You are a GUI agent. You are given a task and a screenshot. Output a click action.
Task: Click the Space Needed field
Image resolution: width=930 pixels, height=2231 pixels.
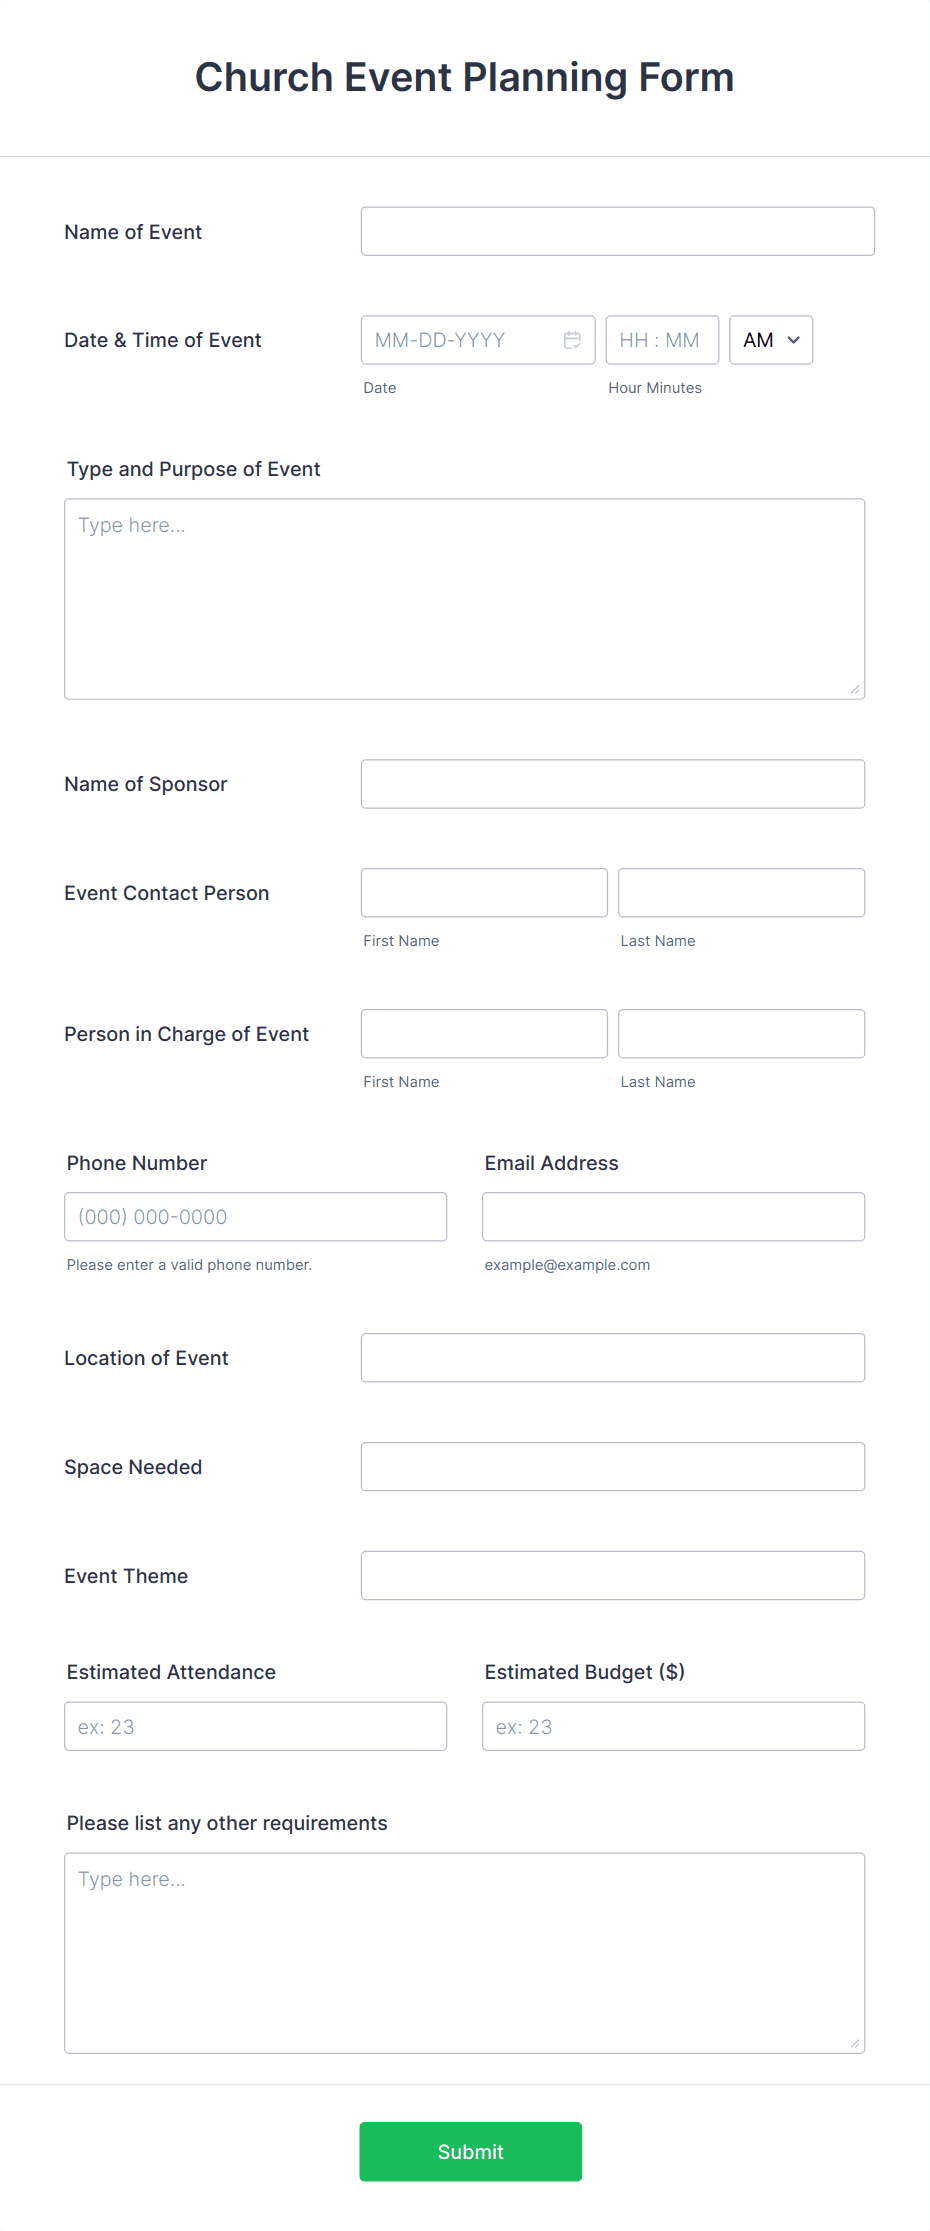point(612,1466)
